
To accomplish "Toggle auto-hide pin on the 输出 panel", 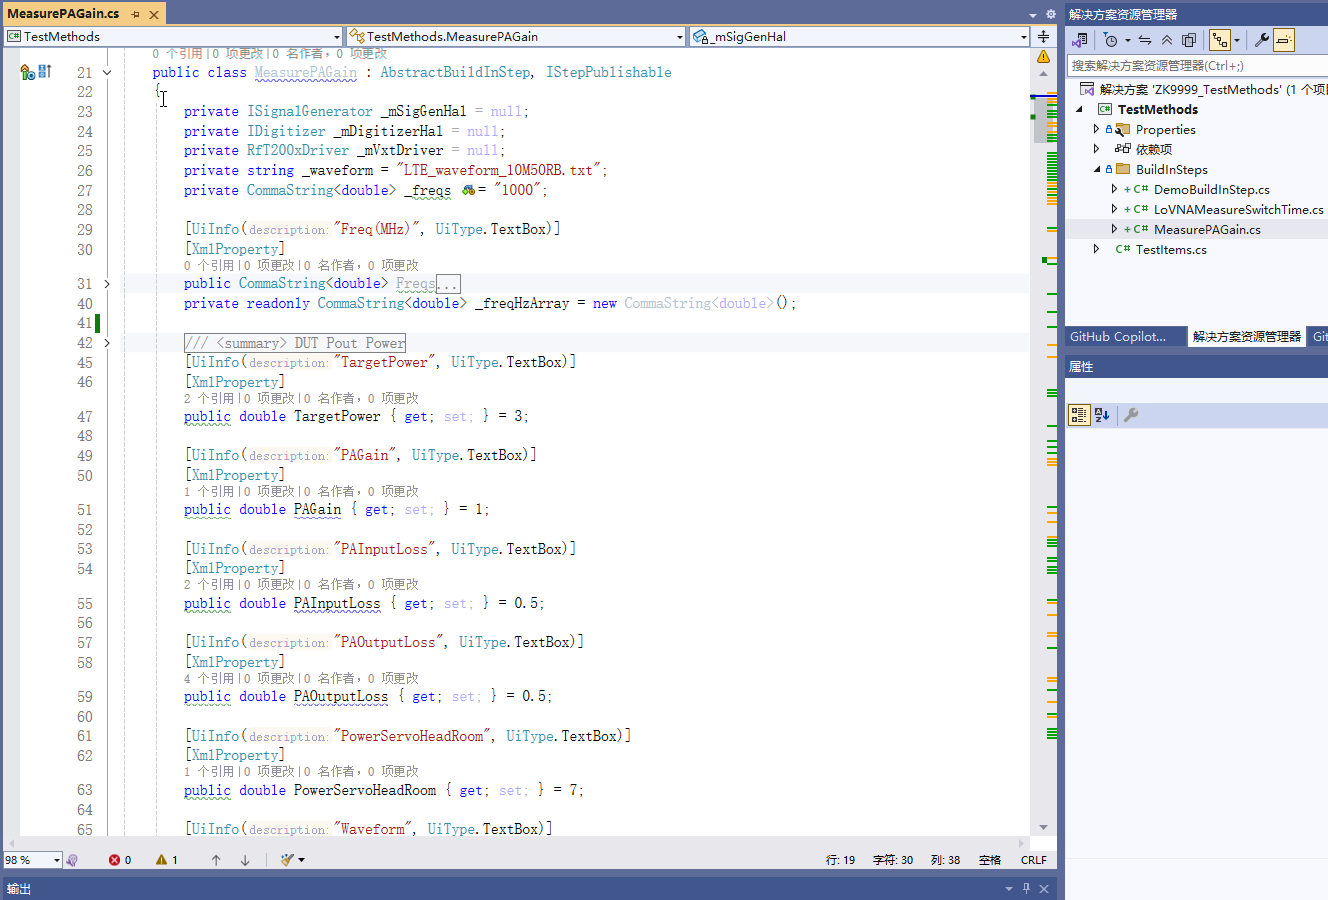I will click(1026, 888).
